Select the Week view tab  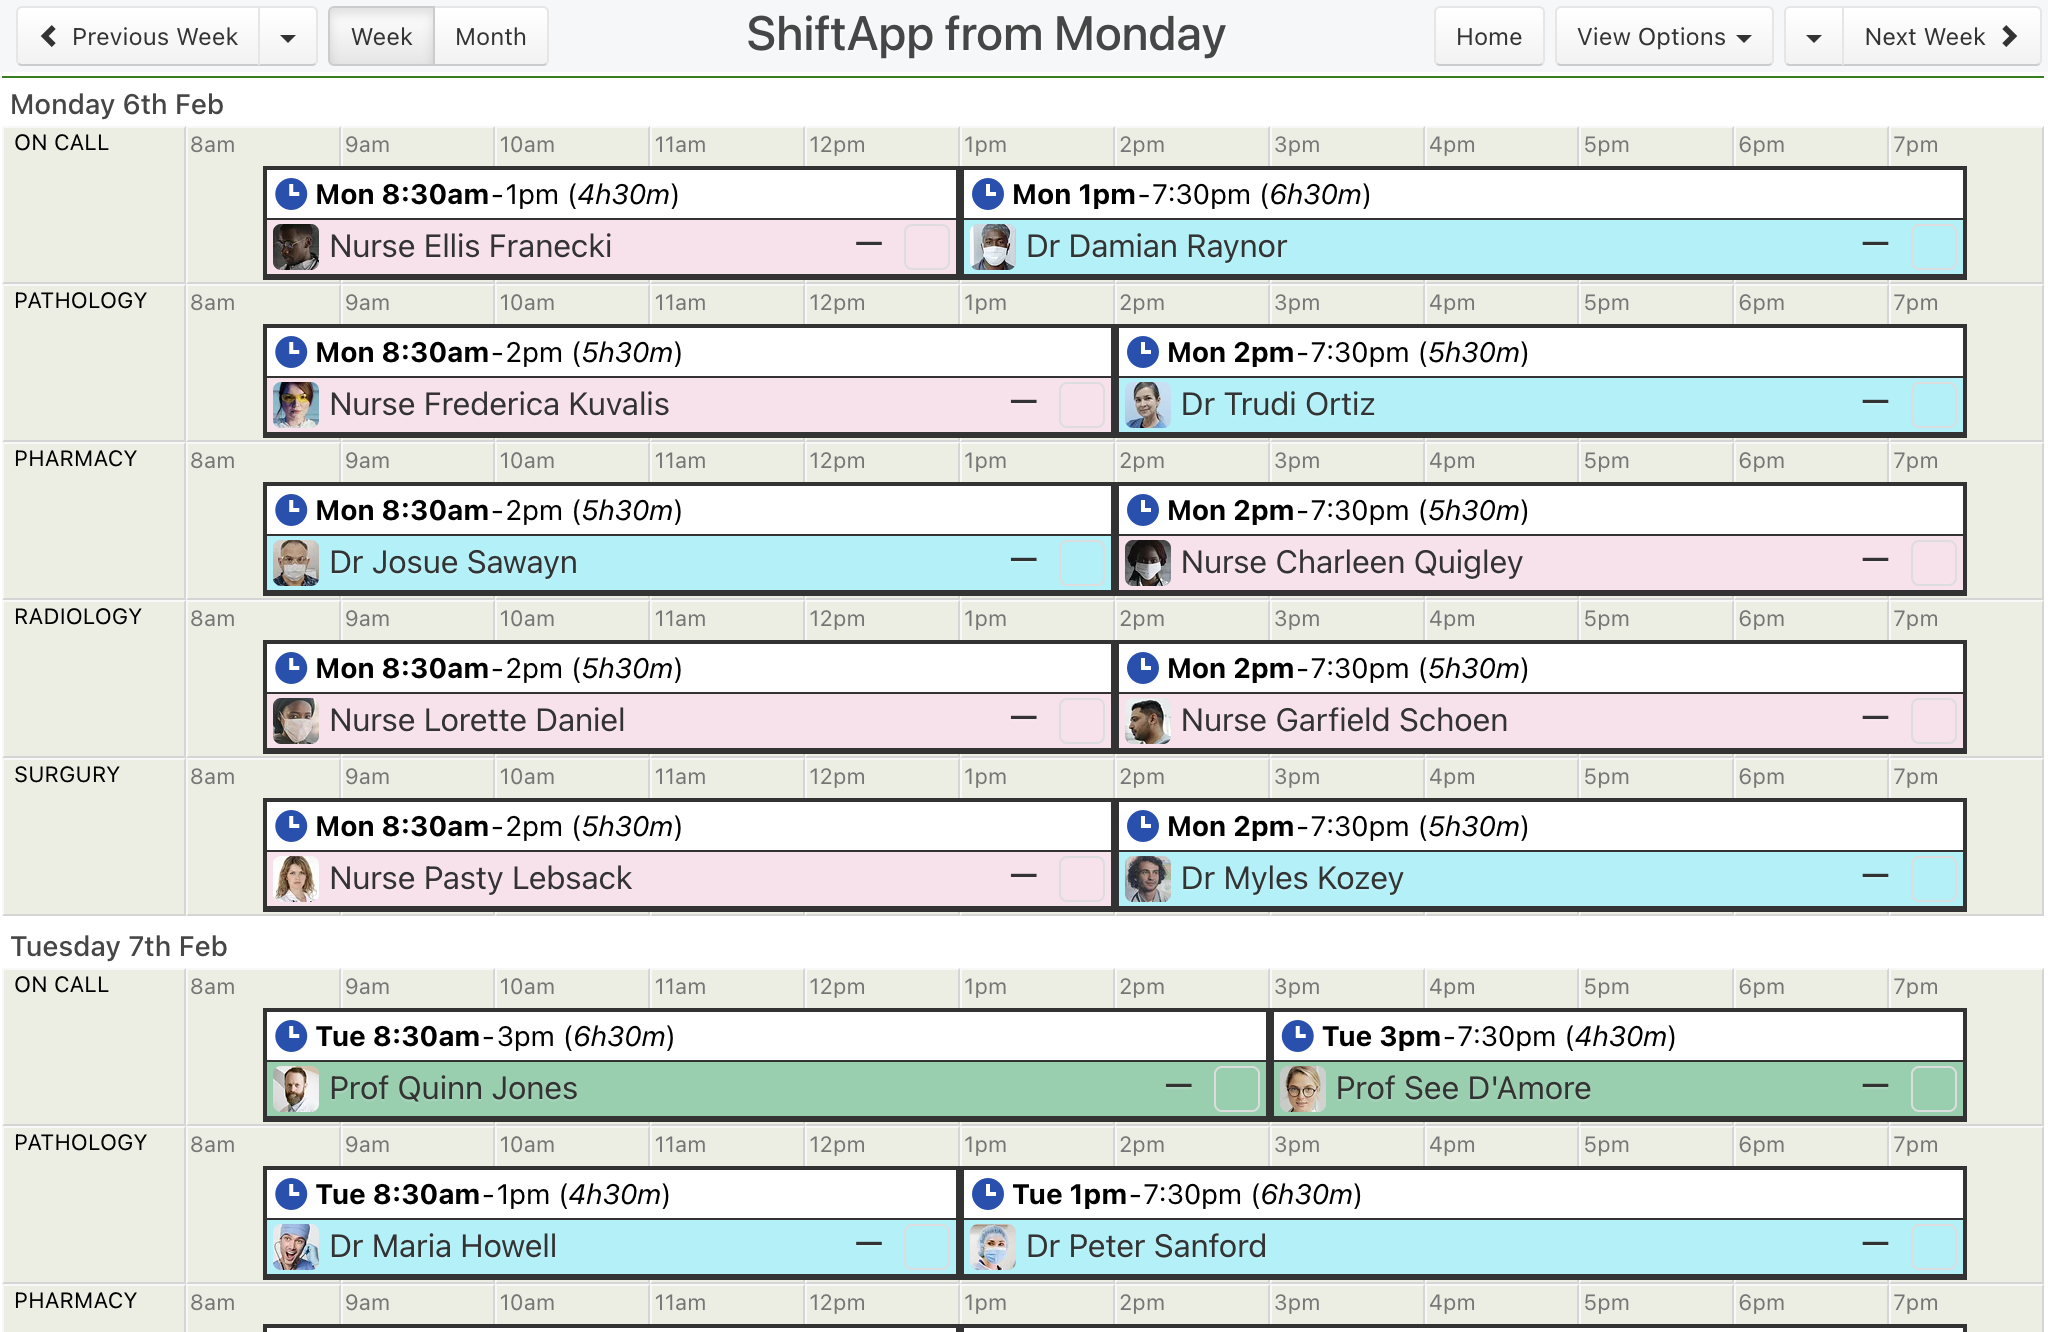(382, 37)
